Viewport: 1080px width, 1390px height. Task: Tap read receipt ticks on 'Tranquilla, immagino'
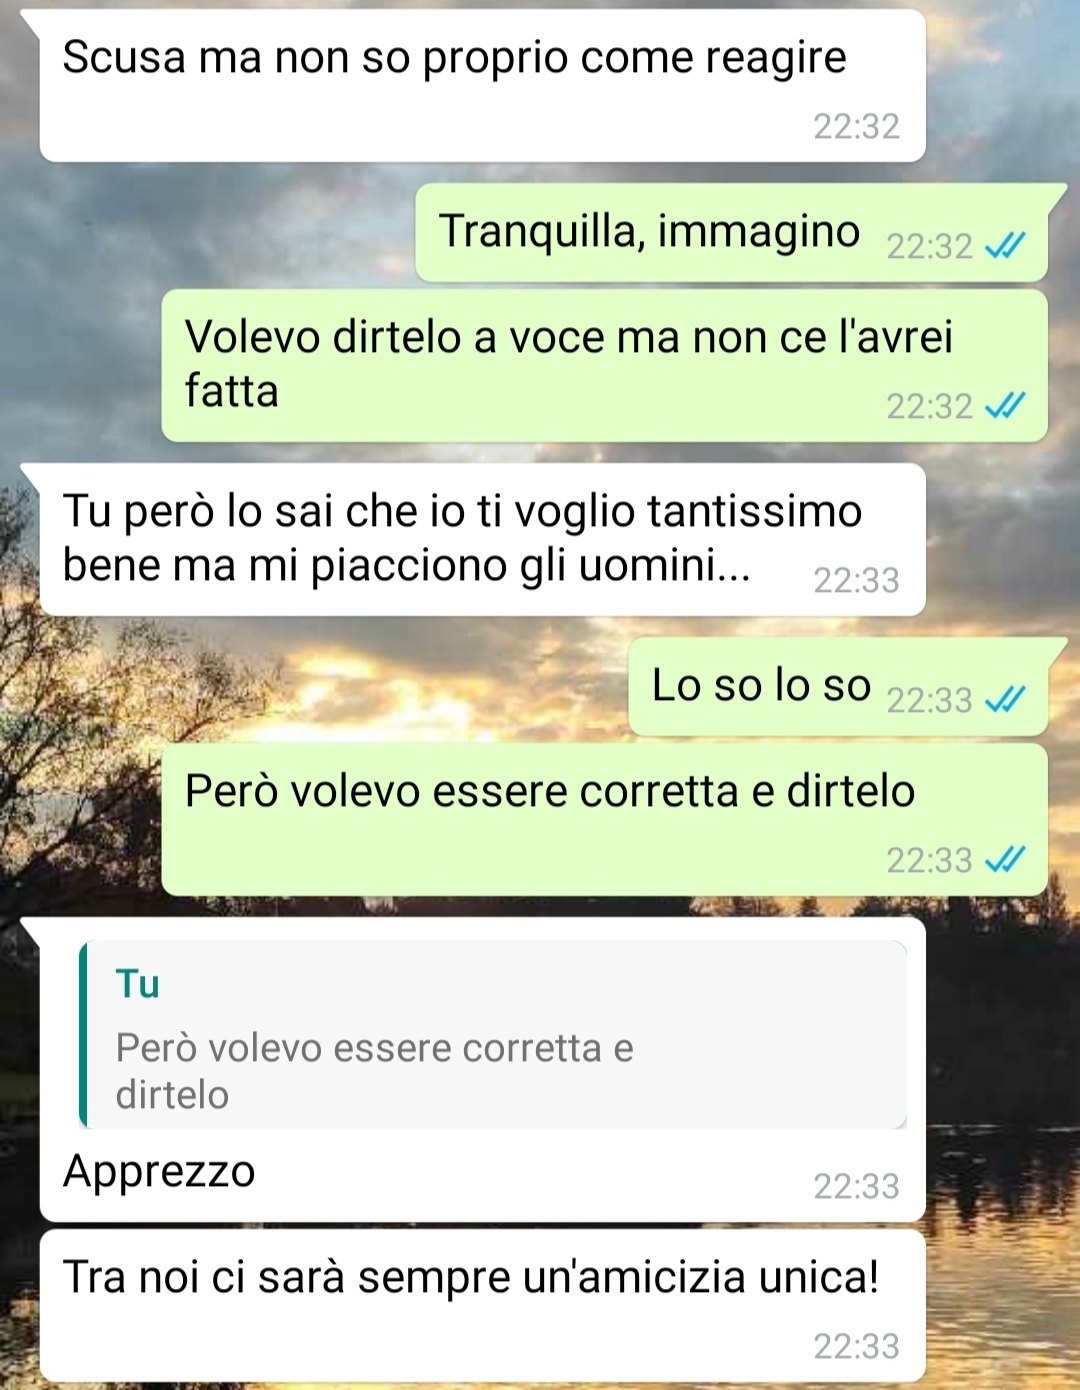coord(1005,245)
